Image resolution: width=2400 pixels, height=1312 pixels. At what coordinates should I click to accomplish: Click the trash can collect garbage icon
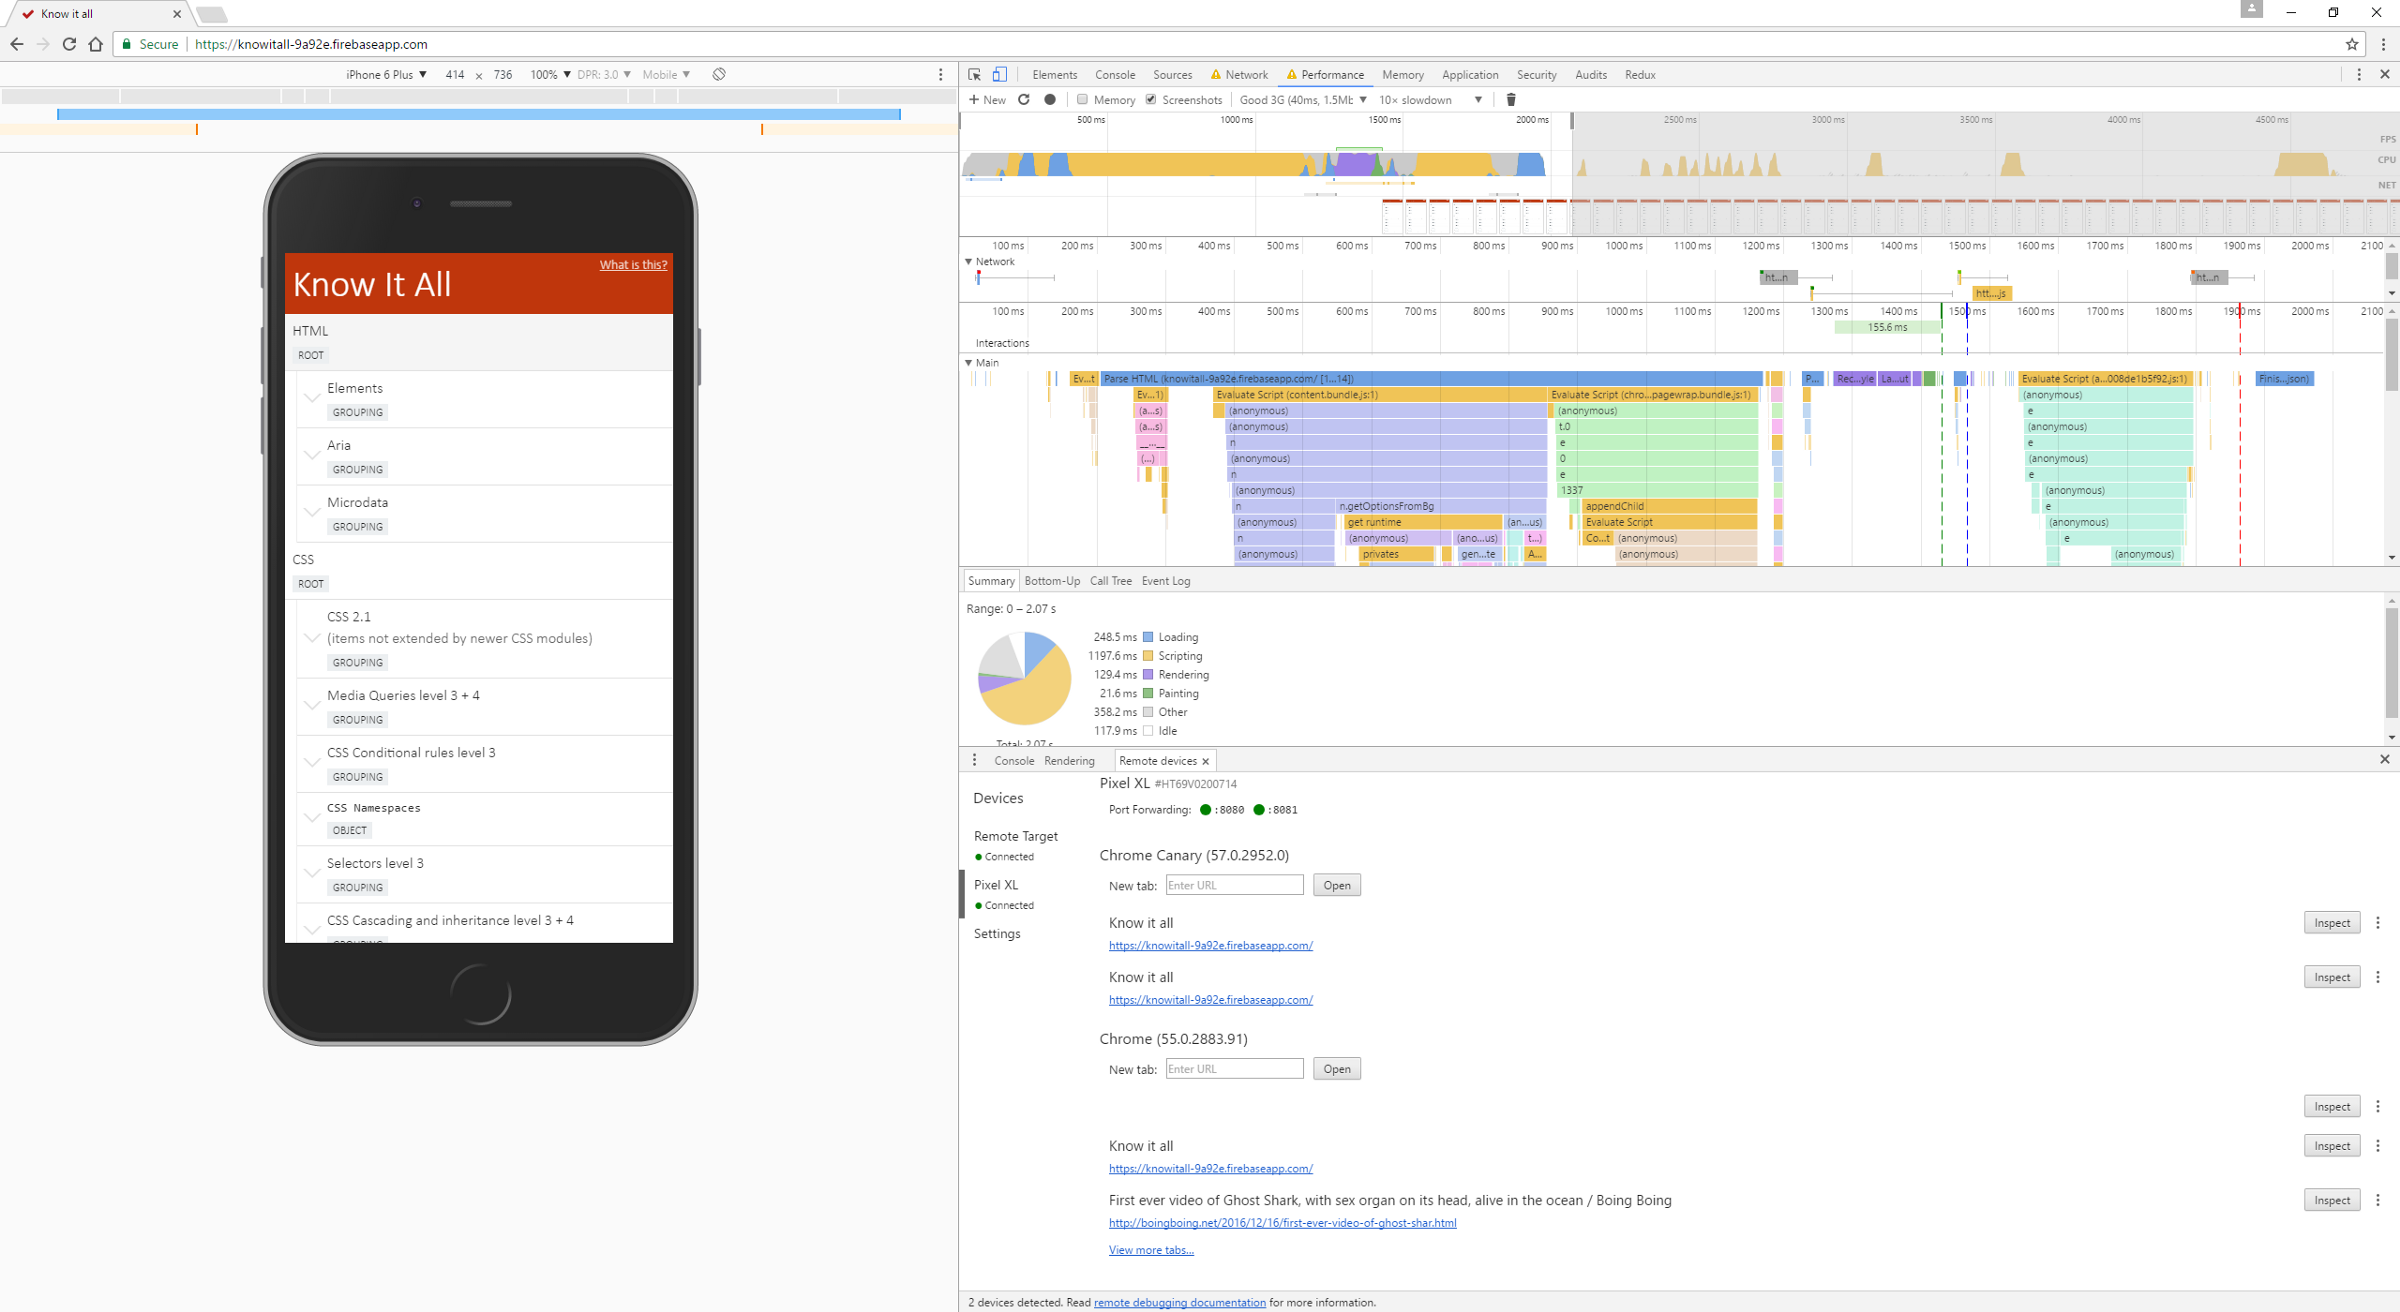(x=1511, y=100)
